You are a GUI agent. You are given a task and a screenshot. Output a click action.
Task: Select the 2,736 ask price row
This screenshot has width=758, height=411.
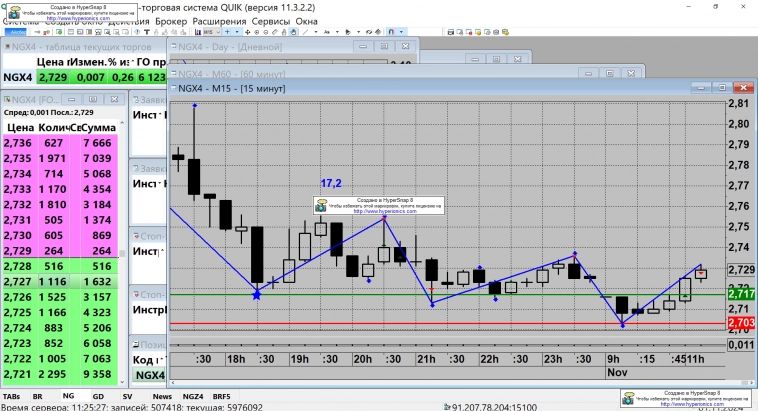tap(19, 143)
